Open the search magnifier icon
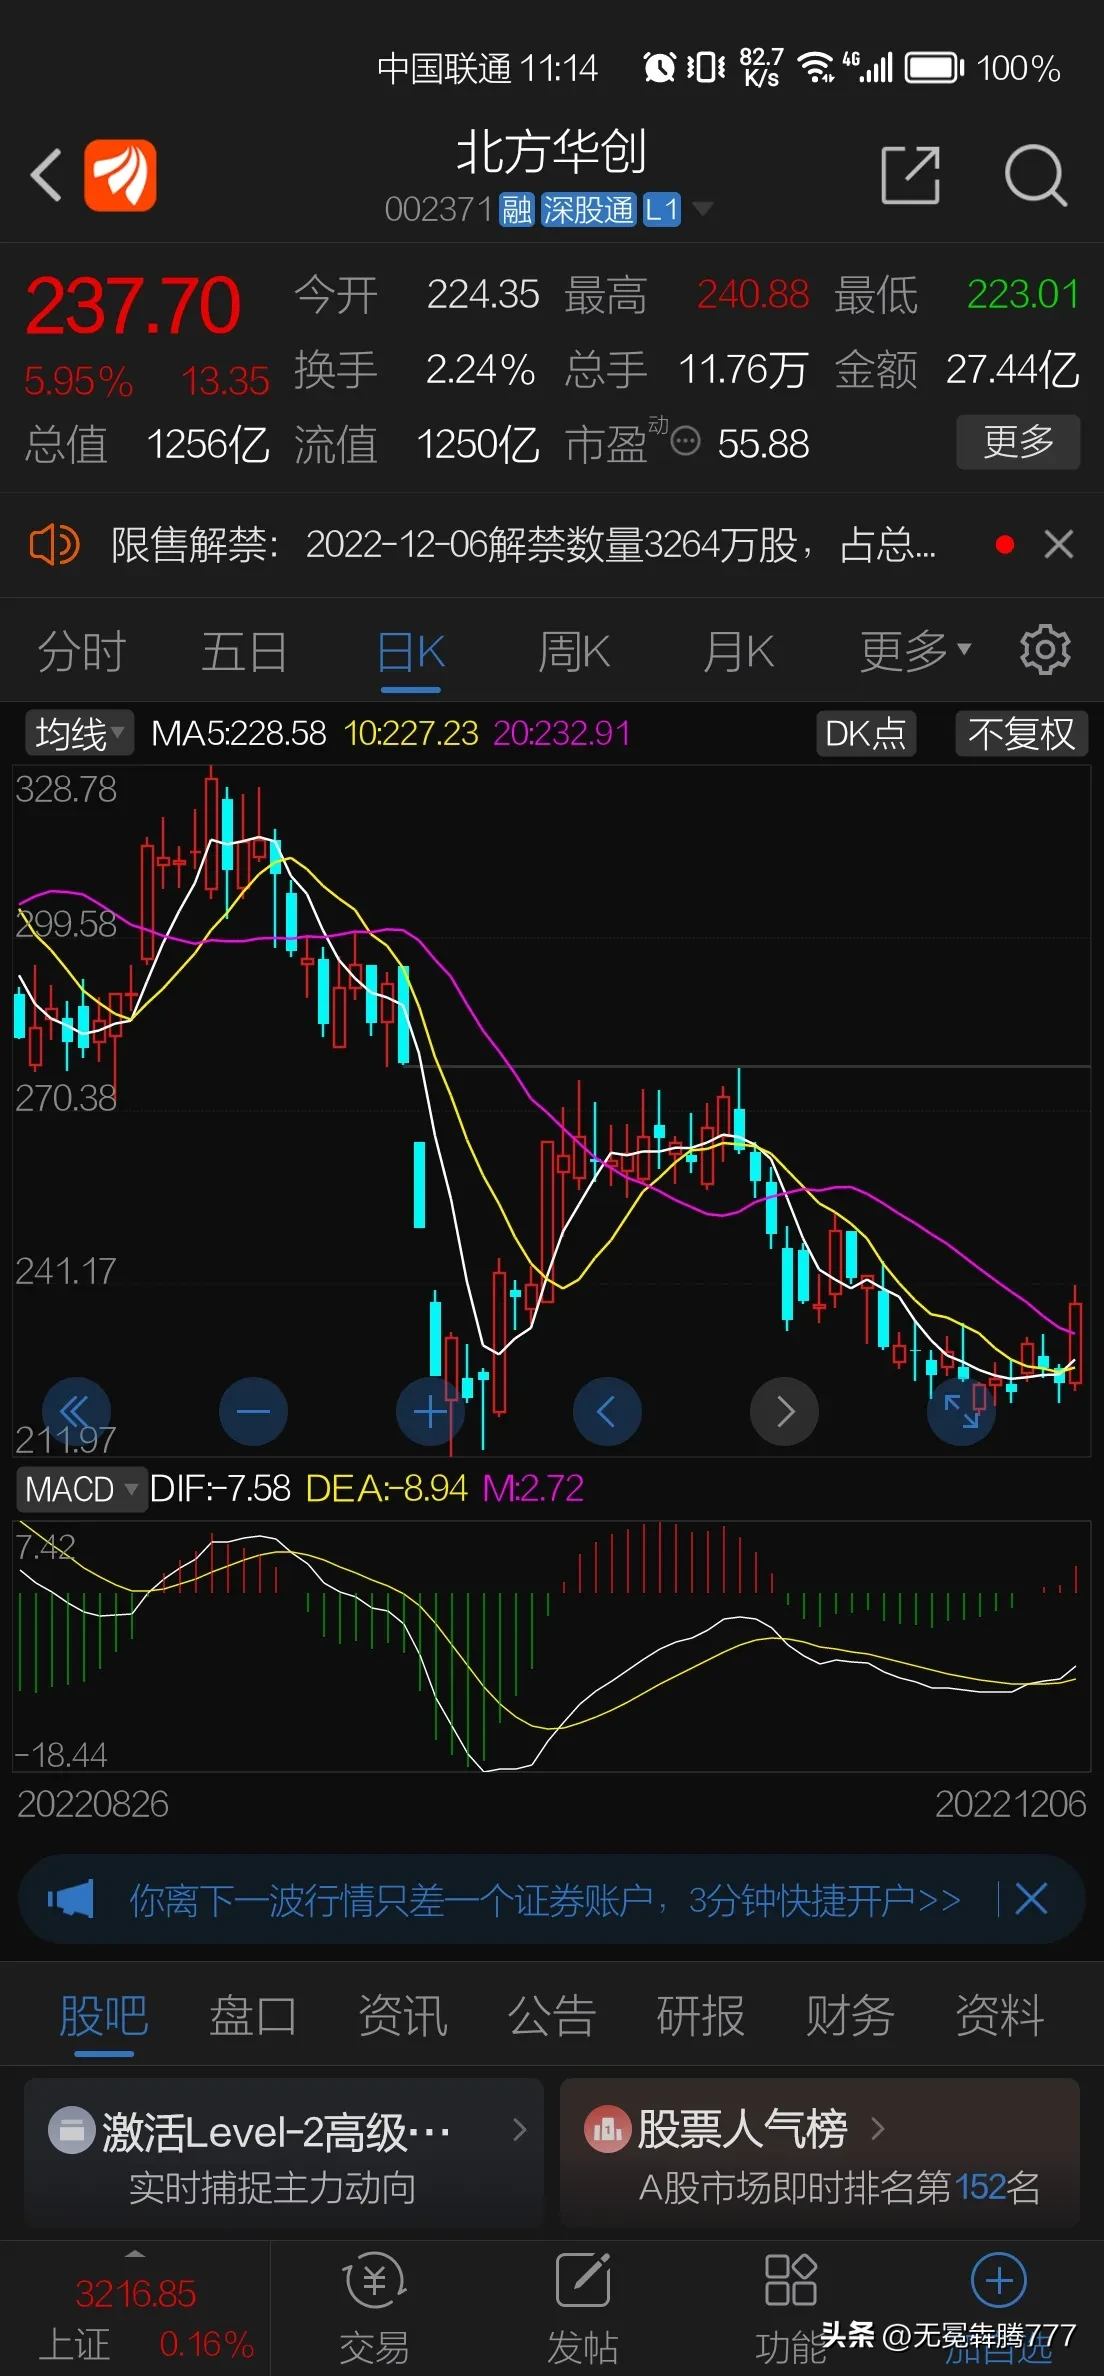The image size is (1104, 2376). click(1036, 175)
